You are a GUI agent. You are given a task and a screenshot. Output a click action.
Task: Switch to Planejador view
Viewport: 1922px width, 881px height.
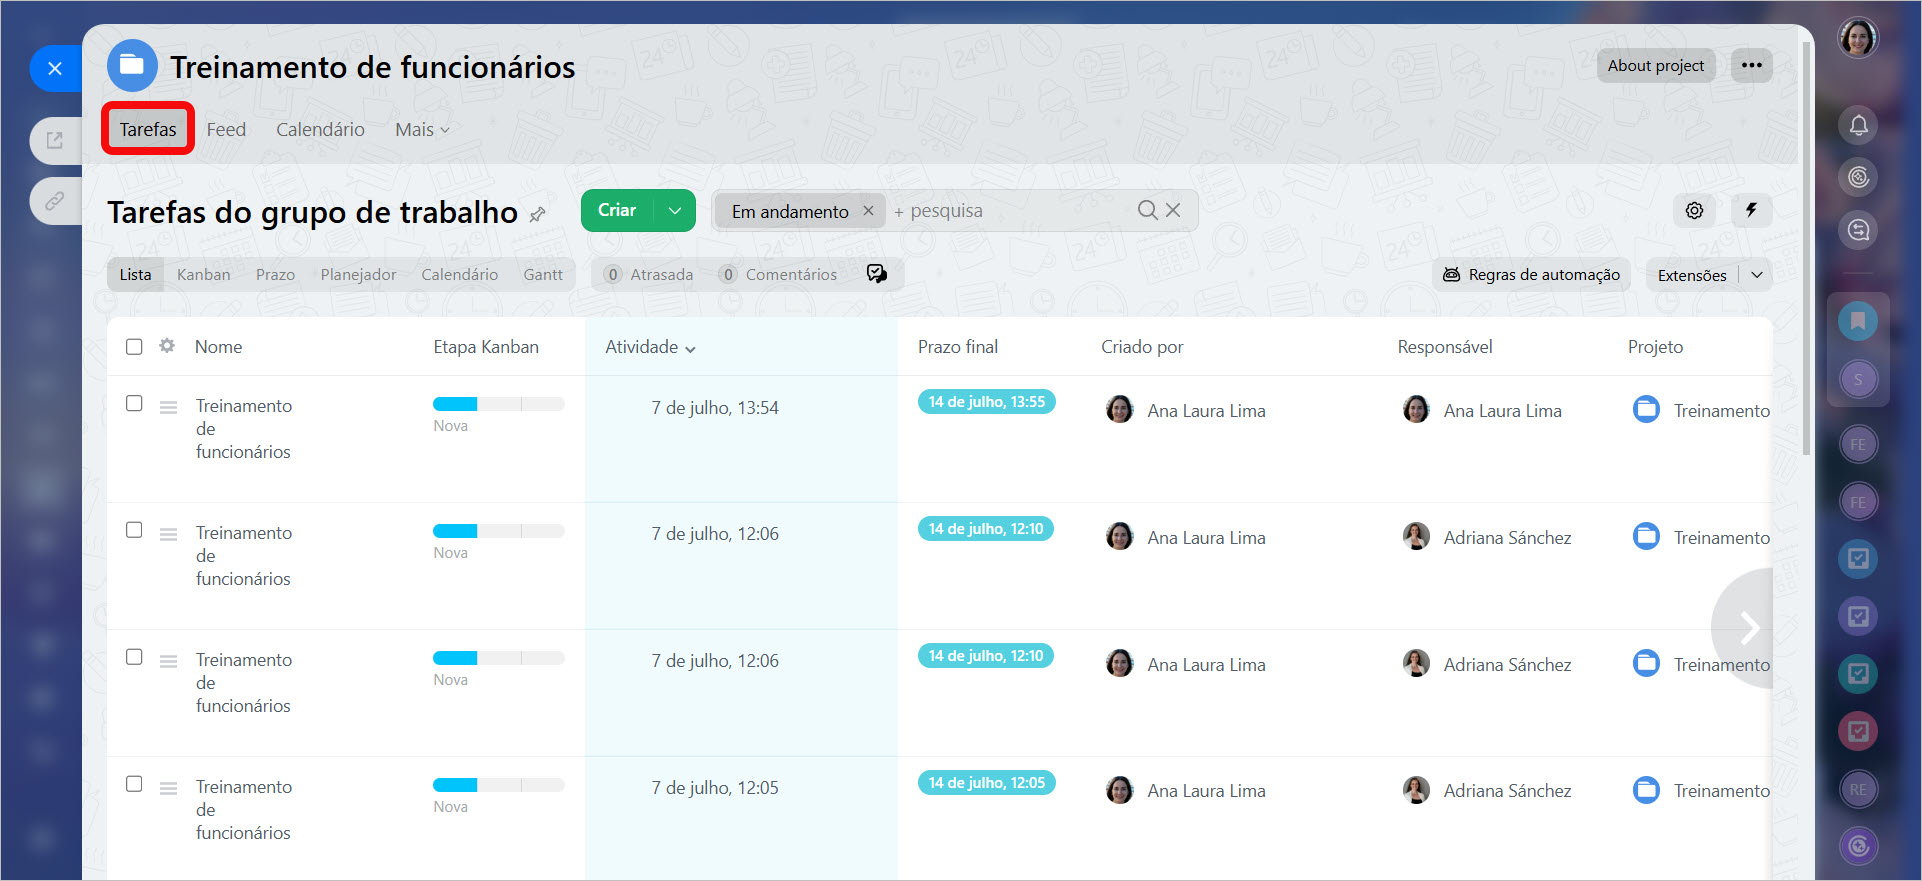pyautogui.click(x=358, y=275)
